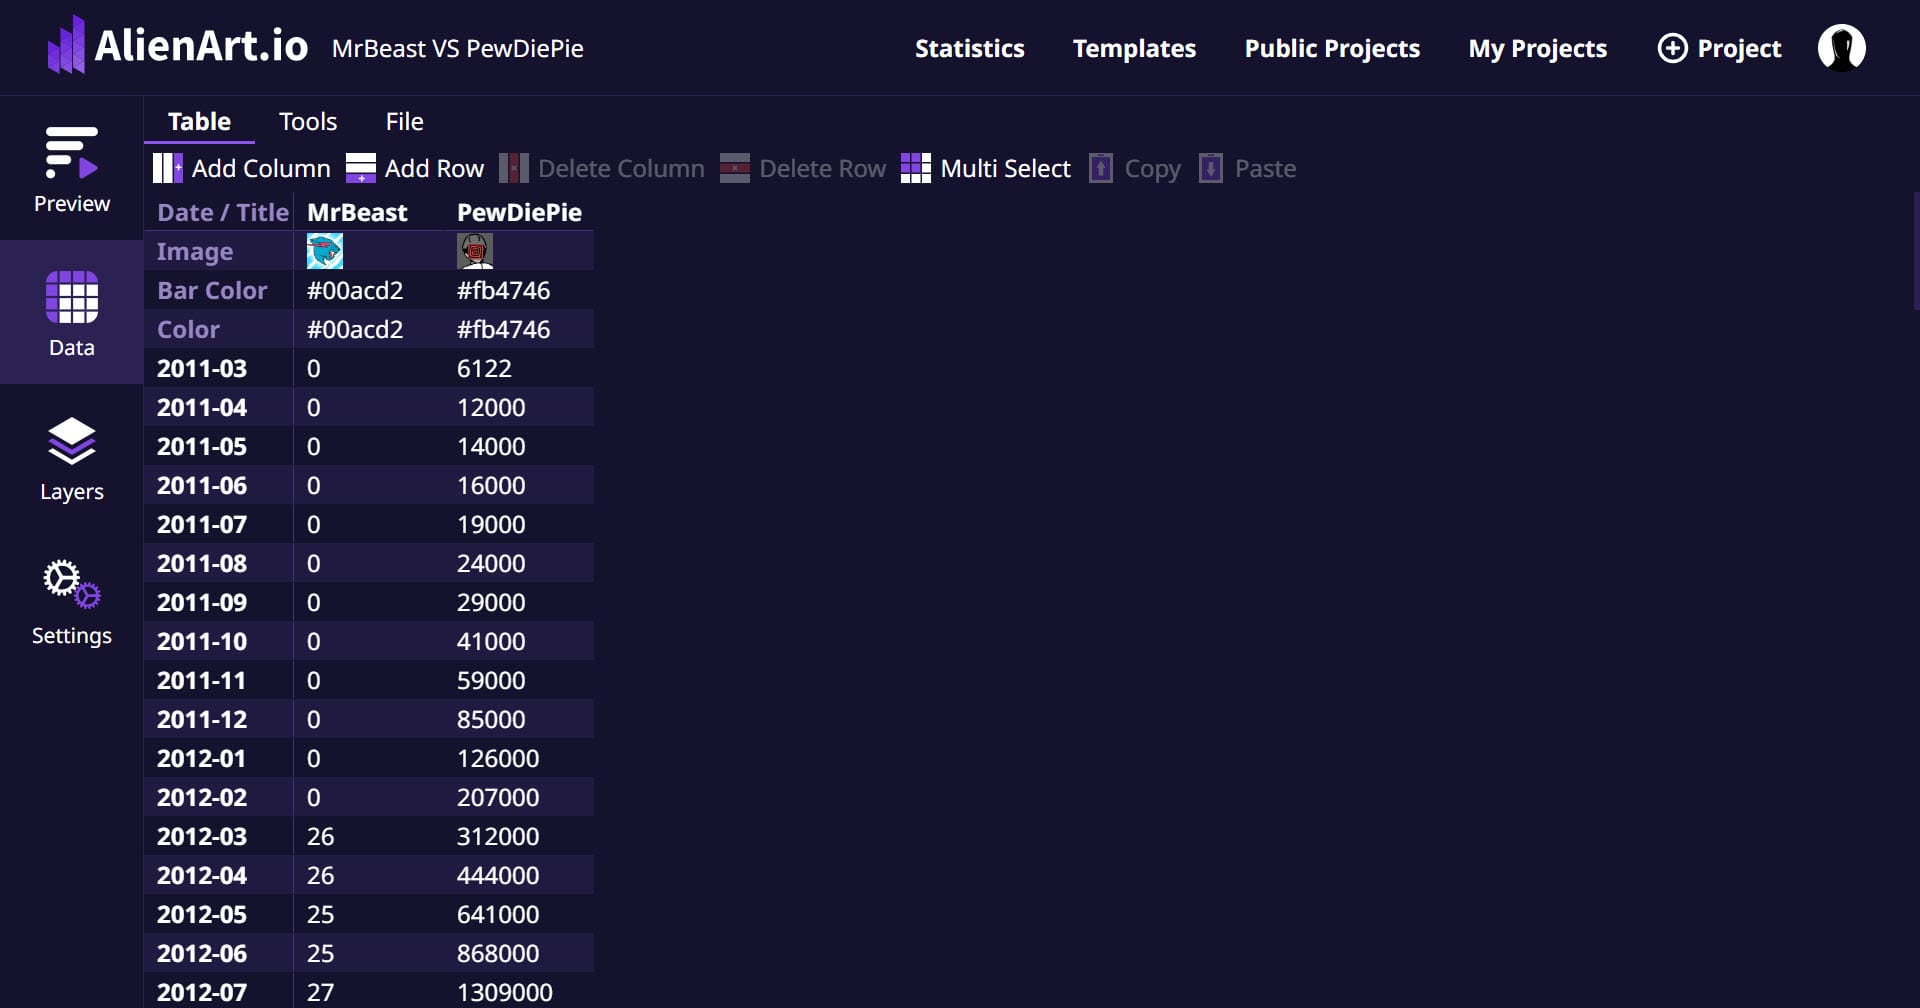1920x1008 pixels.
Task: Open the Statistics page
Action: tap(969, 48)
